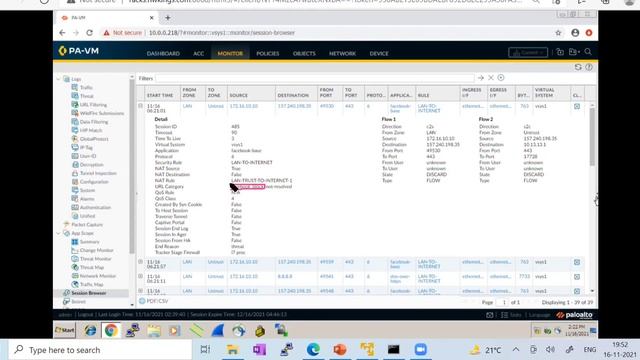The image size is (640, 360).
Task: Clear filter X icon
Action: click(491, 78)
